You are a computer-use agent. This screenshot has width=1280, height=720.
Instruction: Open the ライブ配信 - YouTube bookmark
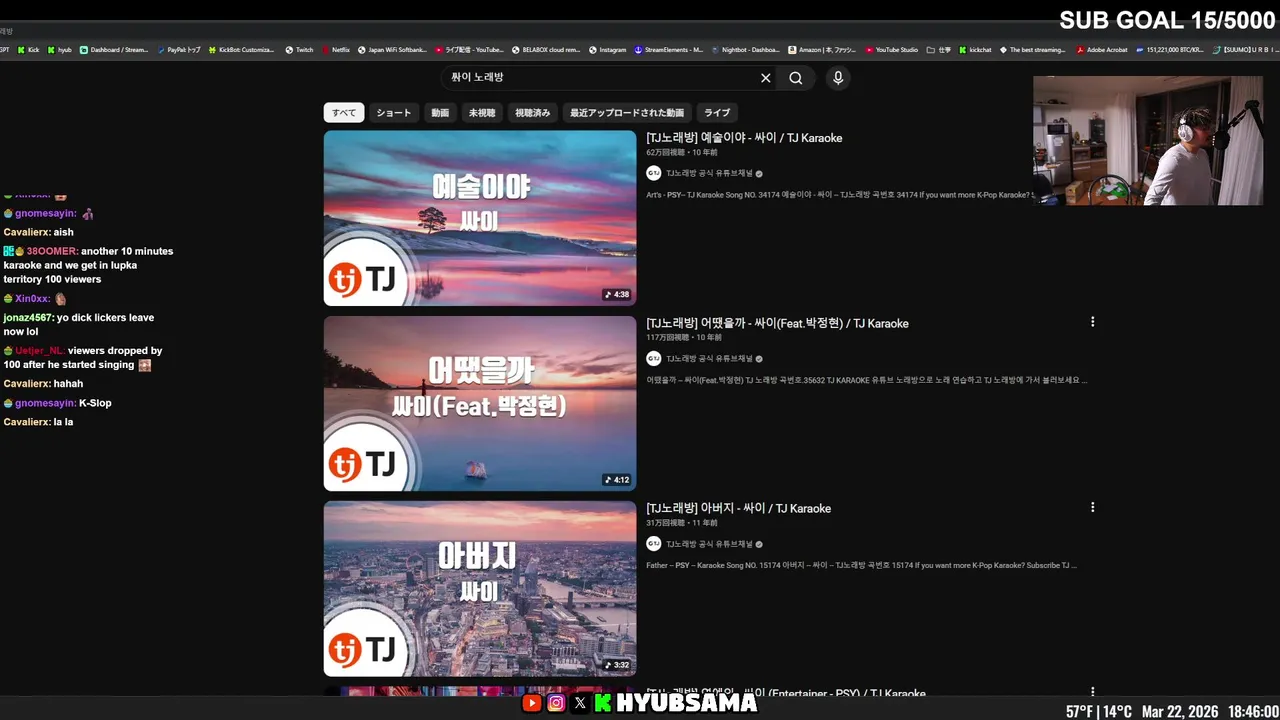[468, 49]
